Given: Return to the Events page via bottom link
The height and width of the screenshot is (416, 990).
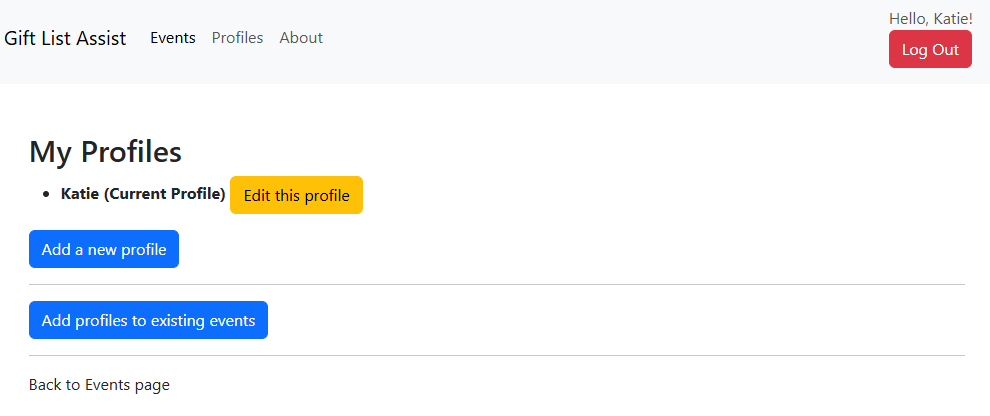Looking at the screenshot, I should 99,384.
